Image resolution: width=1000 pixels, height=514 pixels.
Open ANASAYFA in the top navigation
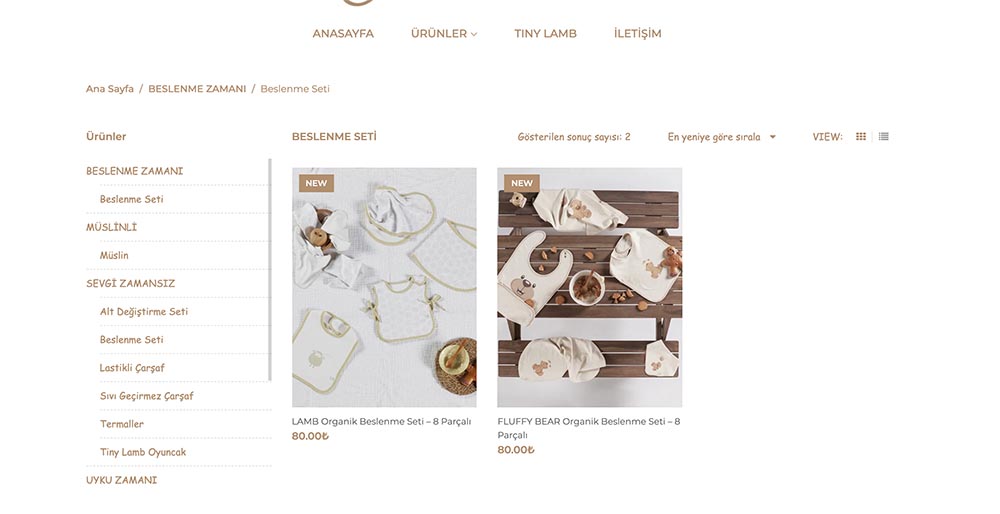click(343, 34)
